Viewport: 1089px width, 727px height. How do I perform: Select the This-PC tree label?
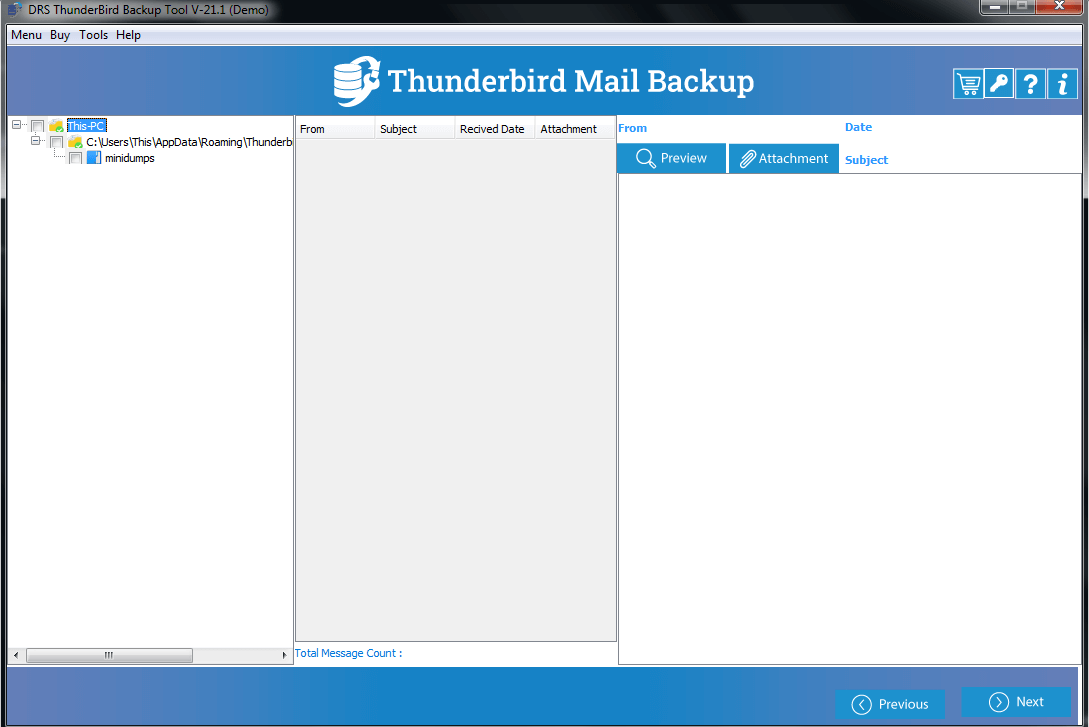pos(86,126)
